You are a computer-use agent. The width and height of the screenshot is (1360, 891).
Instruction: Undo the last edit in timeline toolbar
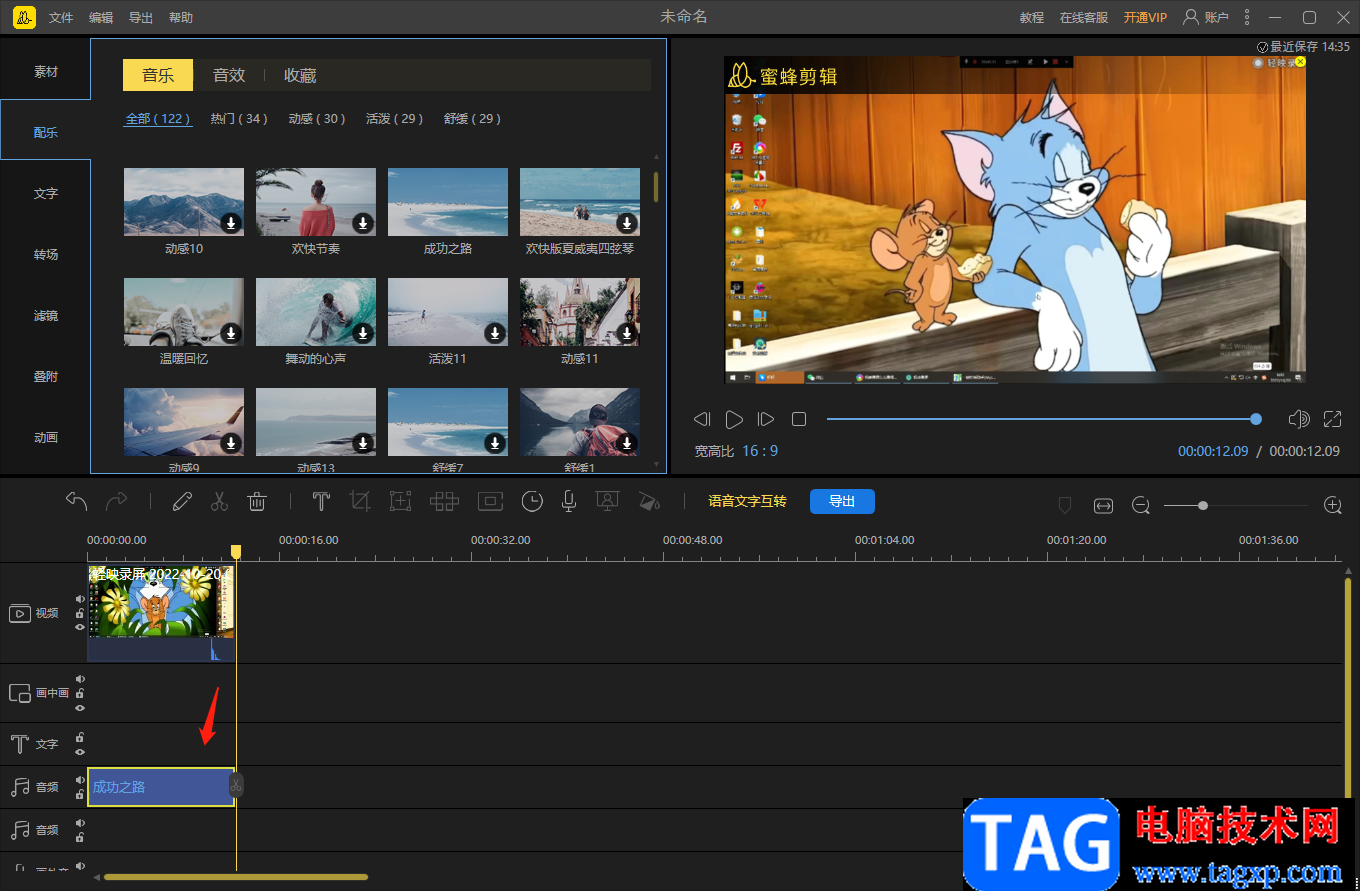77,501
